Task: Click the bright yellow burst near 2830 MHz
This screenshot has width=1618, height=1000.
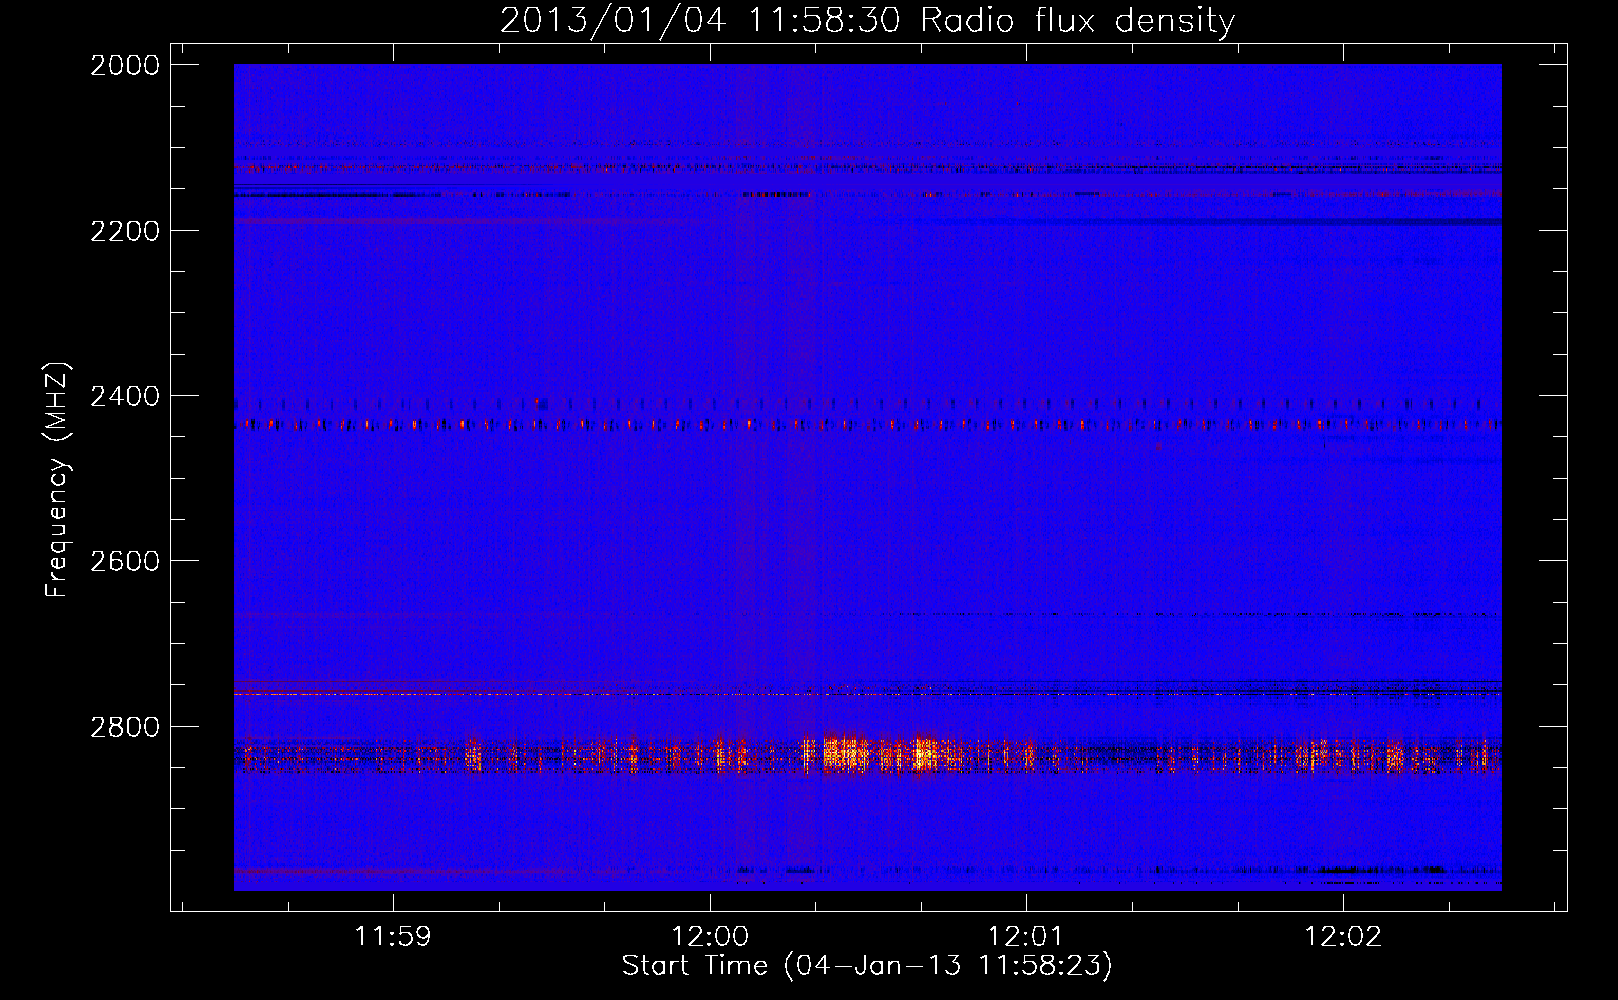Action: (880, 752)
